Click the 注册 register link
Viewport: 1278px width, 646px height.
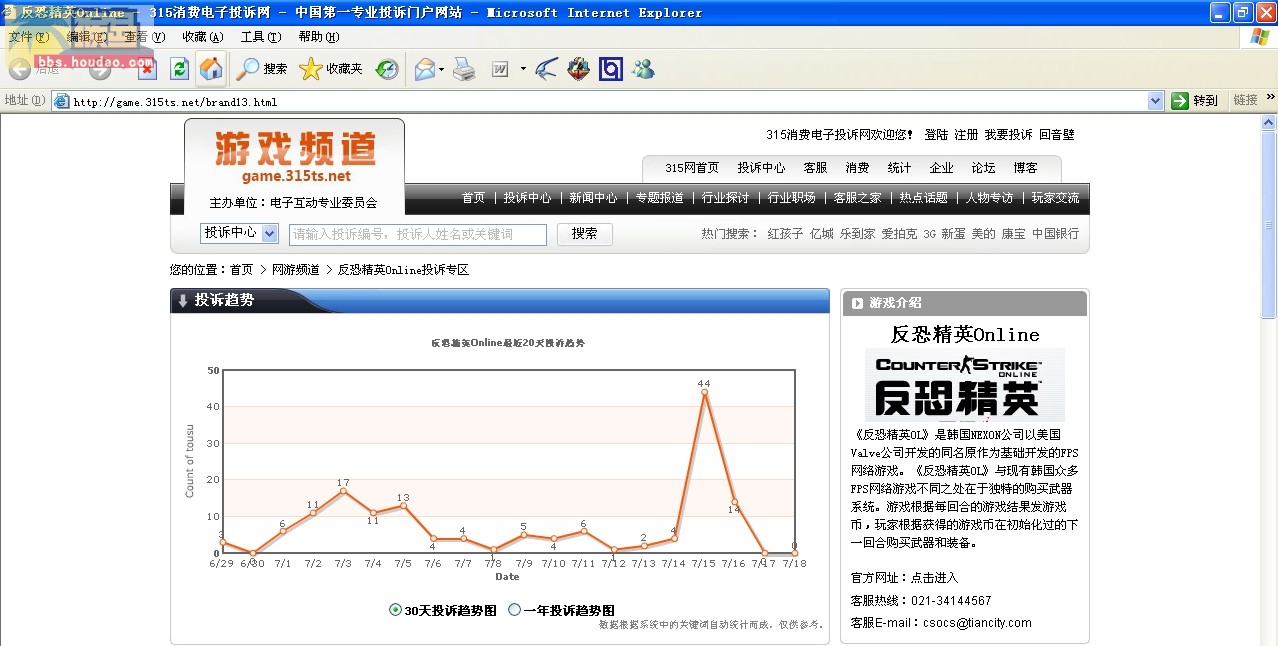(x=966, y=135)
